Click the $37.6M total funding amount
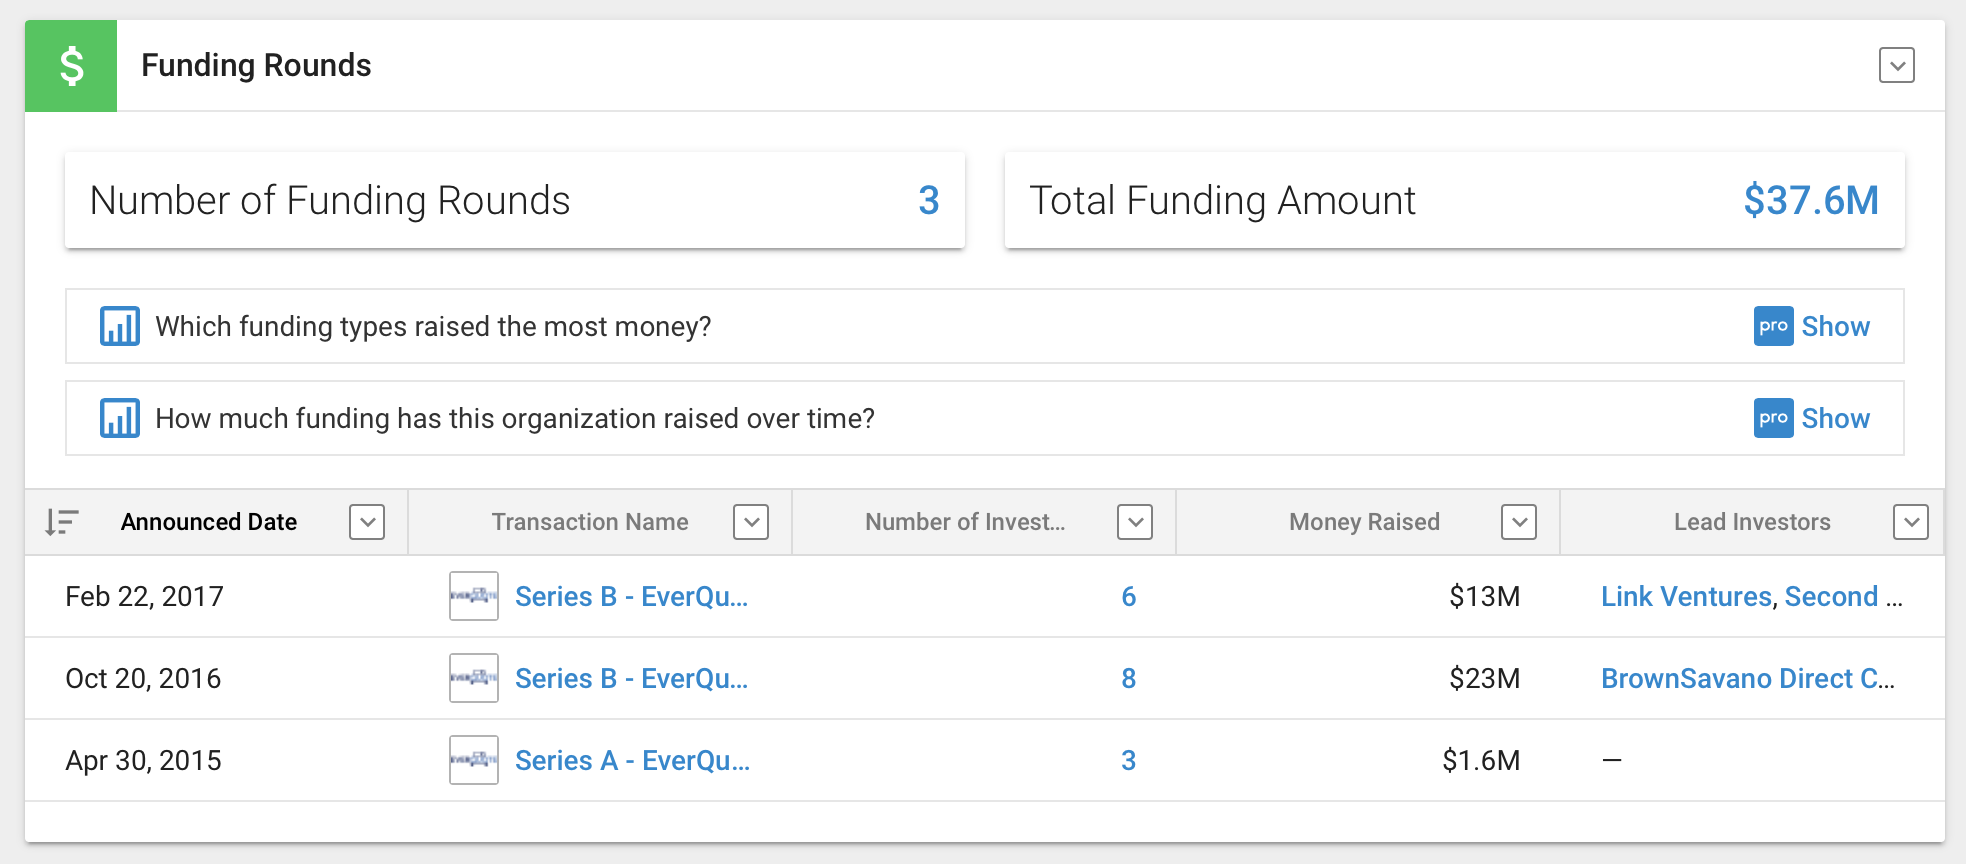 (x=1811, y=200)
